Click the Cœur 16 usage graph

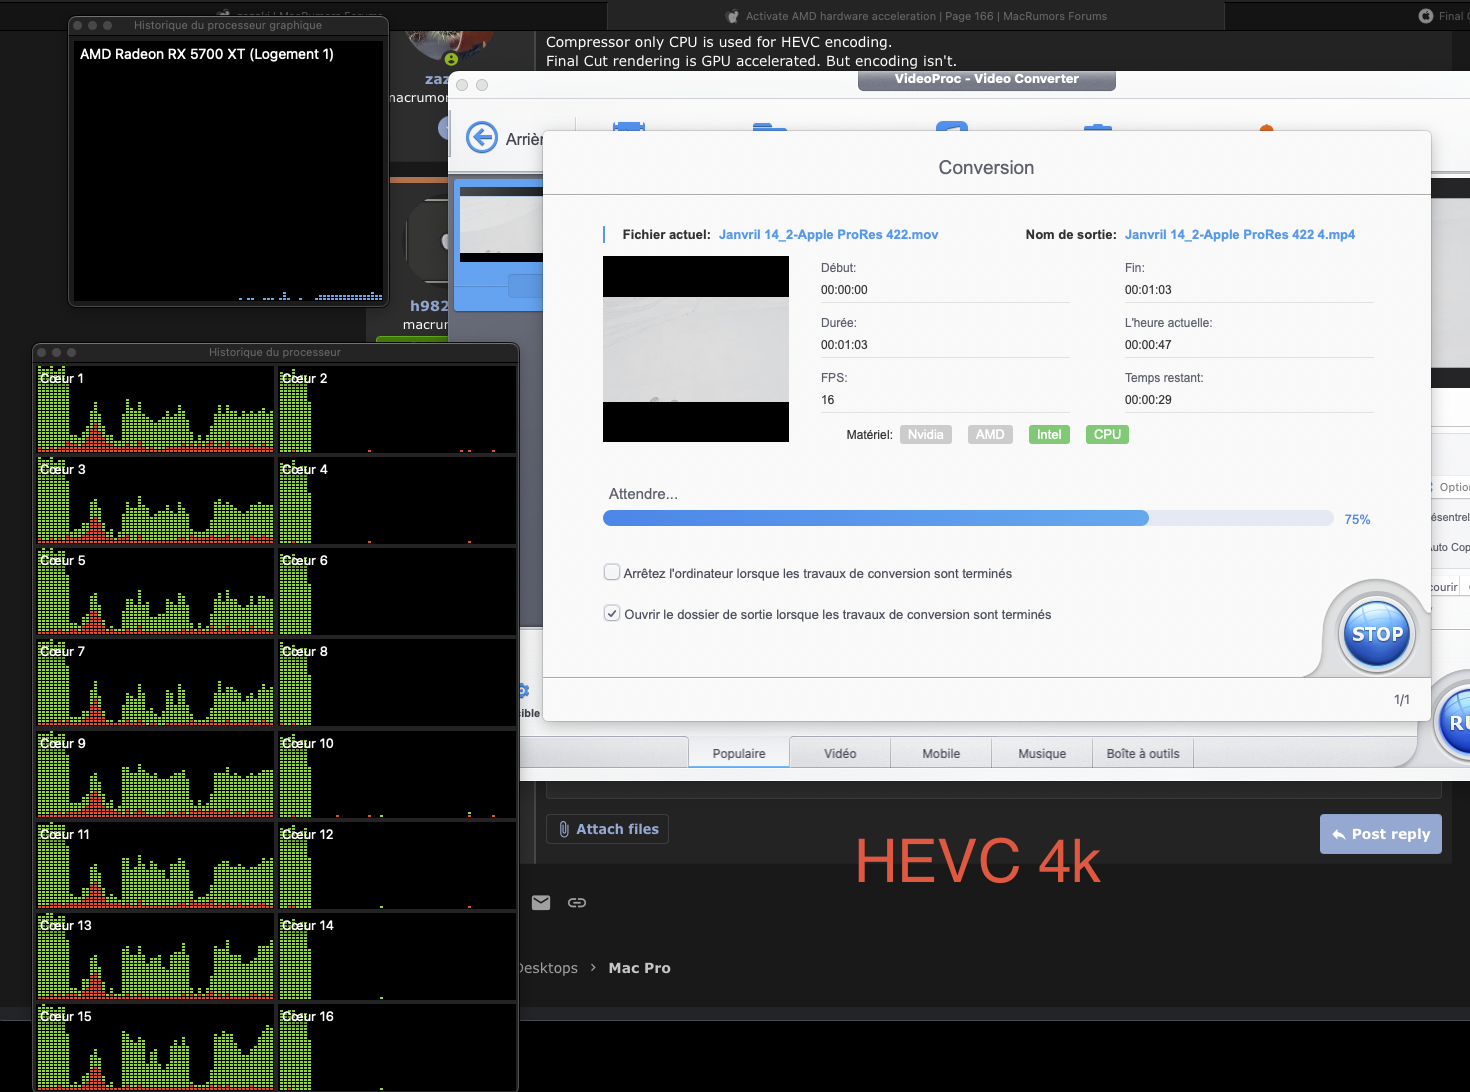click(397, 1047)
